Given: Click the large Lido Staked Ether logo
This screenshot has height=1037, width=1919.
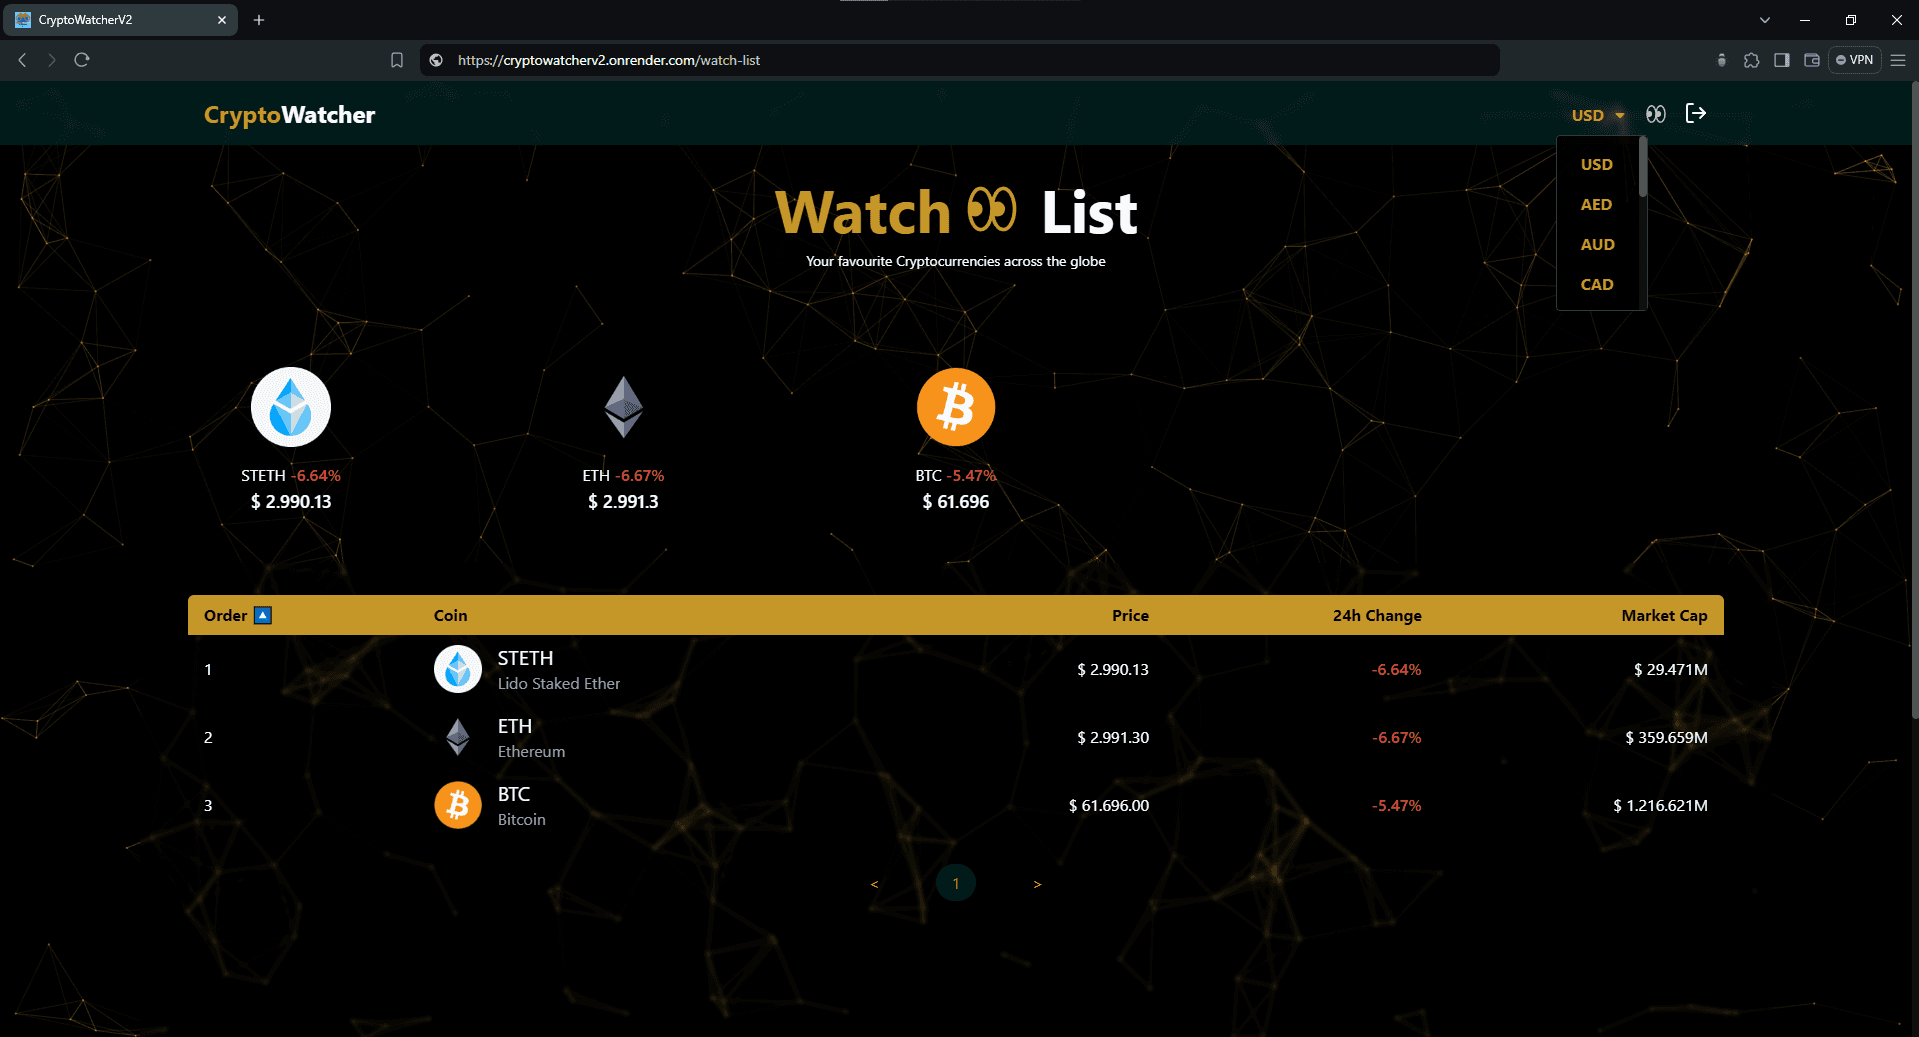Looking at the screenshot, I should pos(291,407).
